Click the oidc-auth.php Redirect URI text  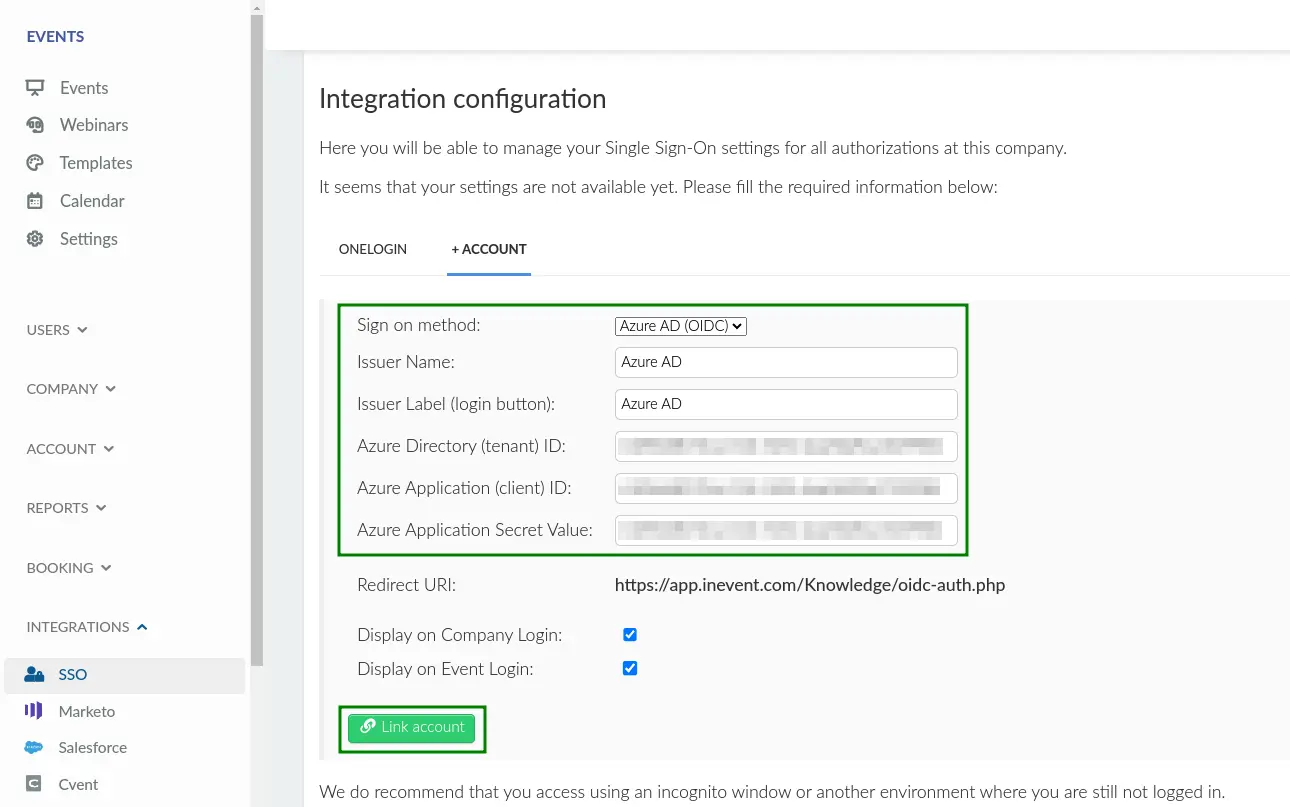(x=810, y=585)
